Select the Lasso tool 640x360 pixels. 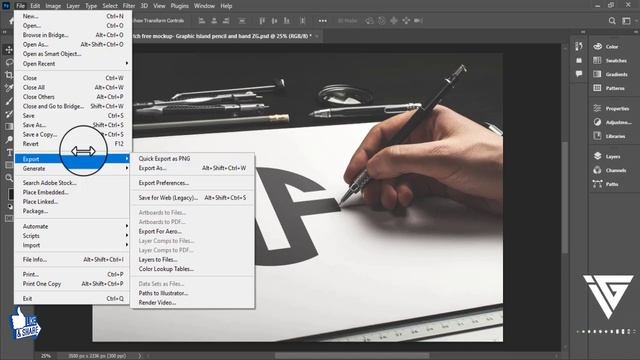(x=9, y=62)
